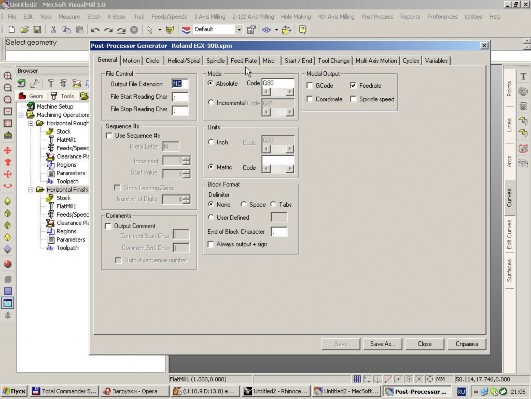Switch to Rhinoceros window in taskbar
This screenshot has width=531, height=399.
276,391
